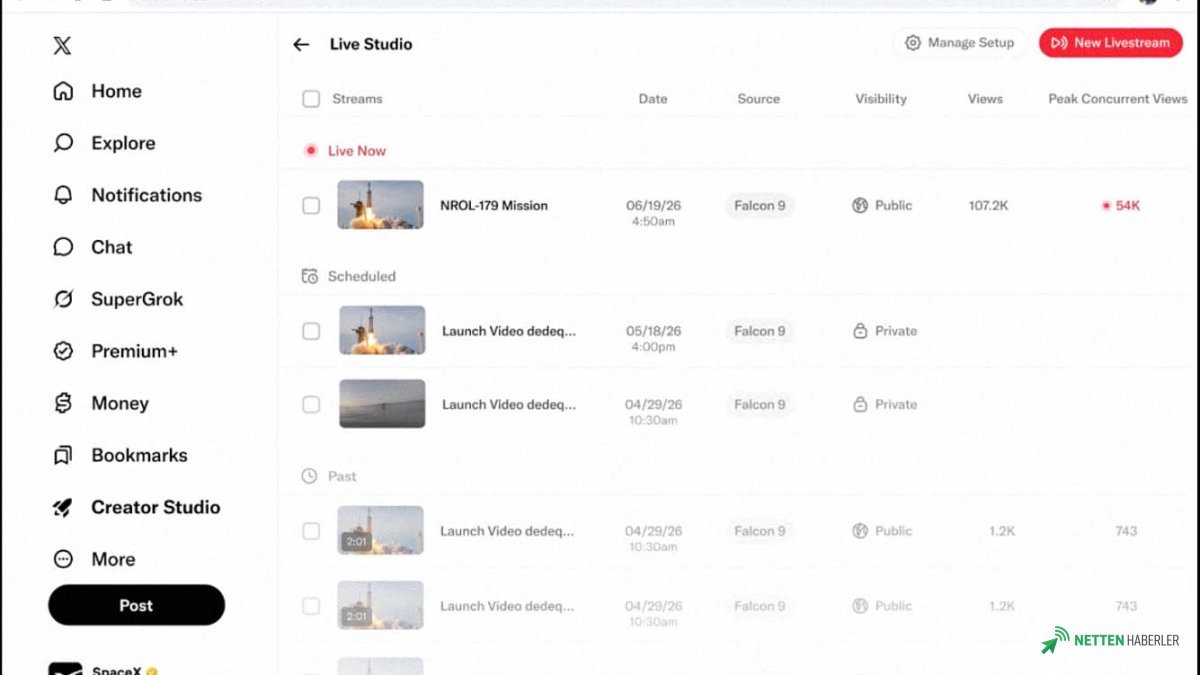Click Falcon 9 tag on 05/18/26 row
Image resolution: width=1200 pixels, height=675 pixels.
click(x=760, y=331)
